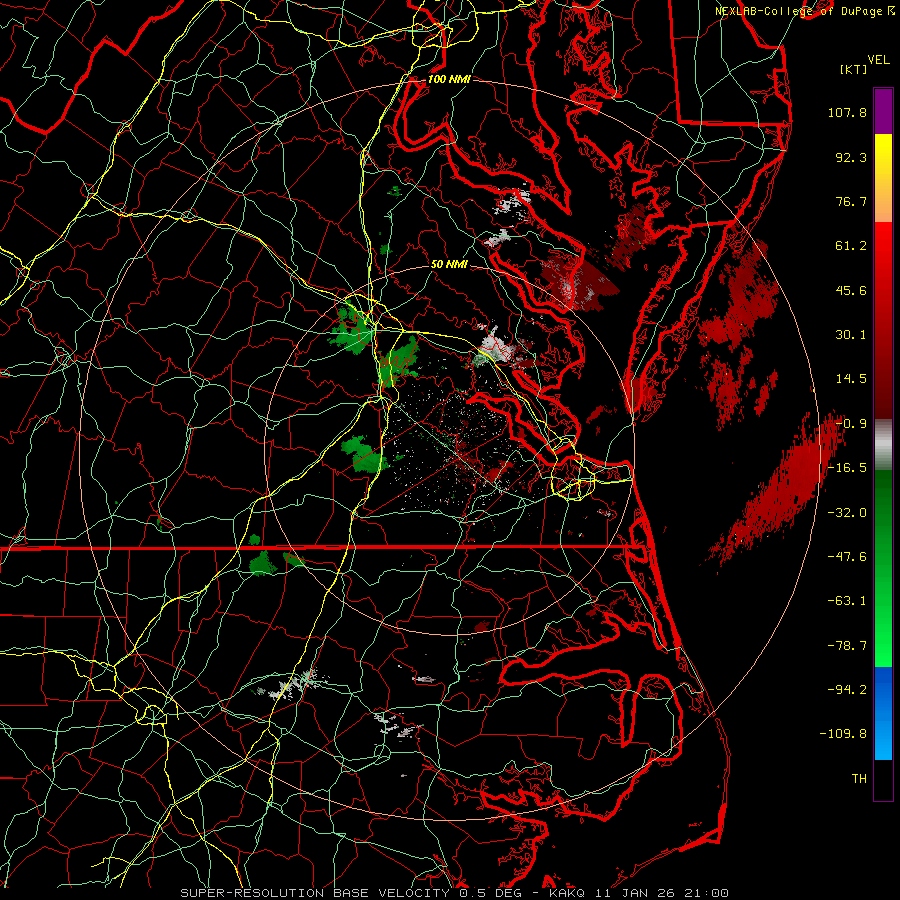Click the 50 NMI range ring label
Screen dimensions: 900x900
coord(449,265)
